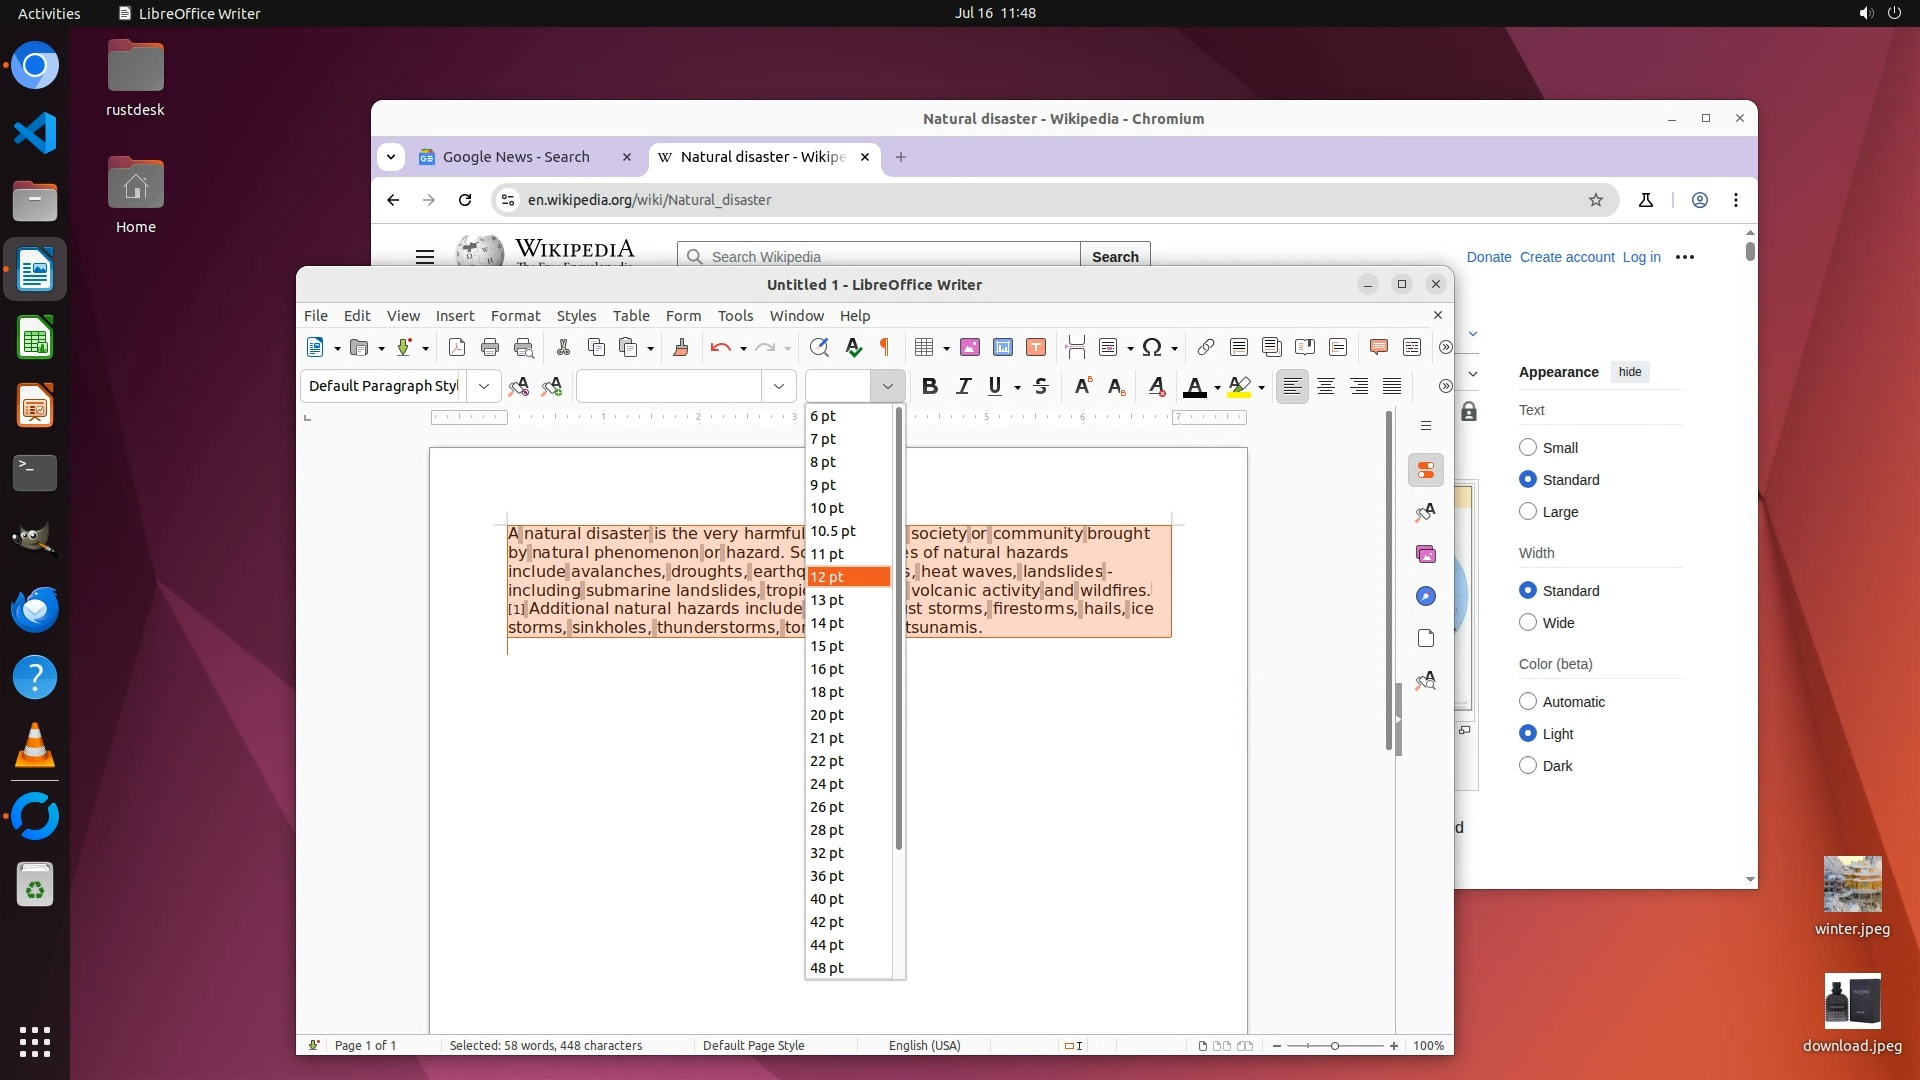
Task: Click the Bold formatting icon
Action: coord(929,386)
